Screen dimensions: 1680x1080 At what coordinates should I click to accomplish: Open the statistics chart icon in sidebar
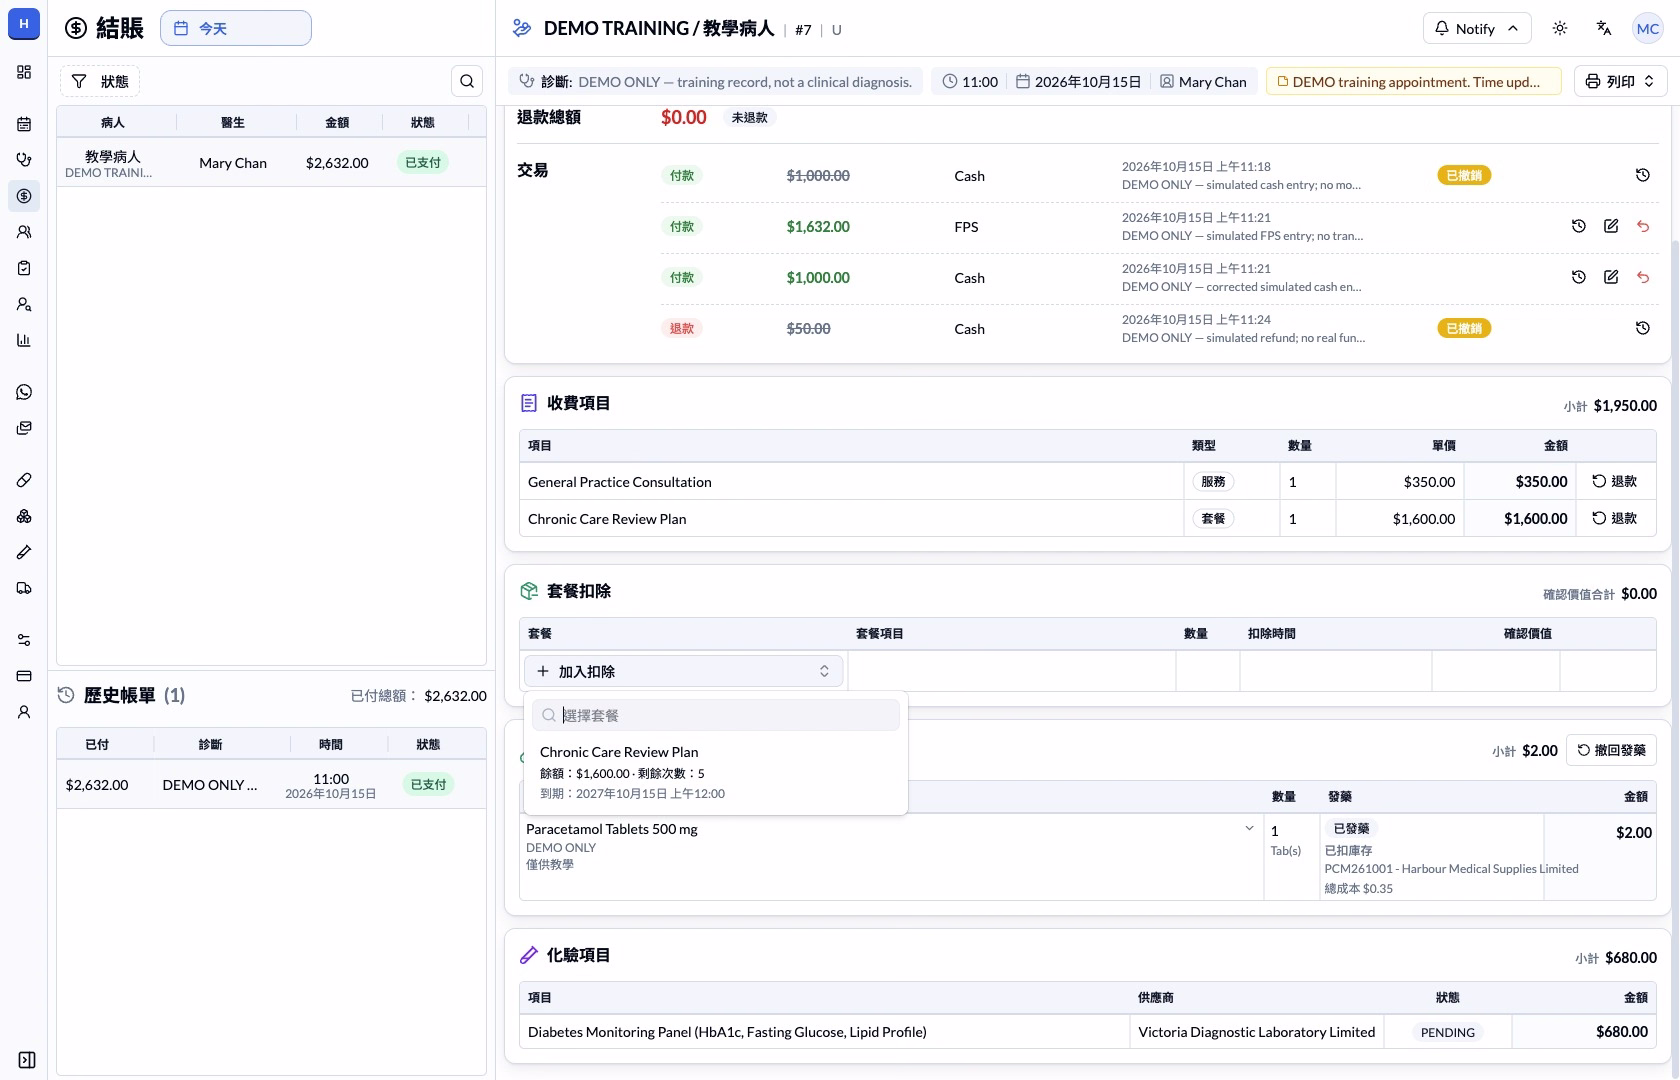pyautogui.click(x=24, y=340)
